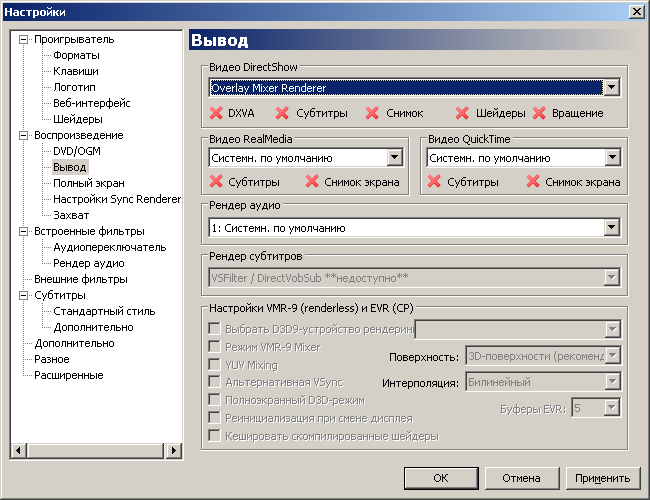Toggle the Режим VMR-9 Mixer checkbox
650x500 pixels.
[x=213, y=347]
